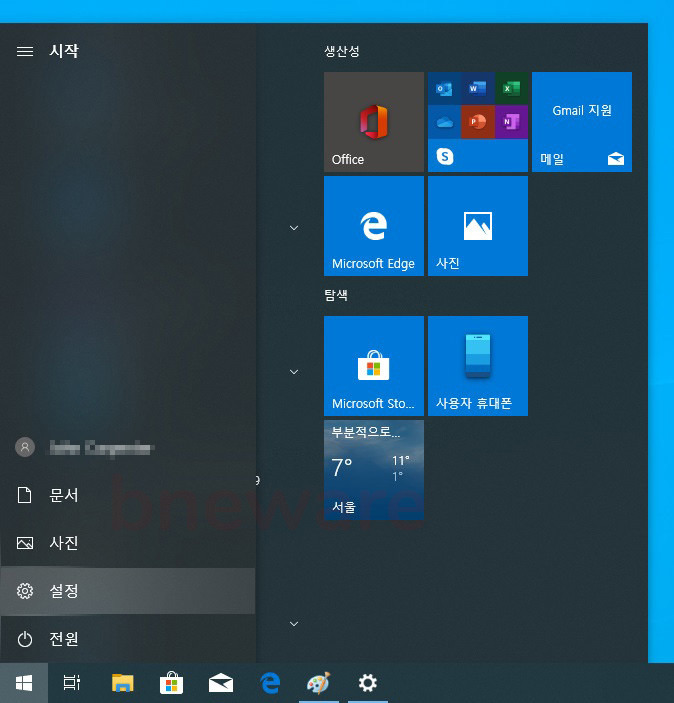
Task: Open 문서 (Documents) from the Start sidebar
Action: 128,495
